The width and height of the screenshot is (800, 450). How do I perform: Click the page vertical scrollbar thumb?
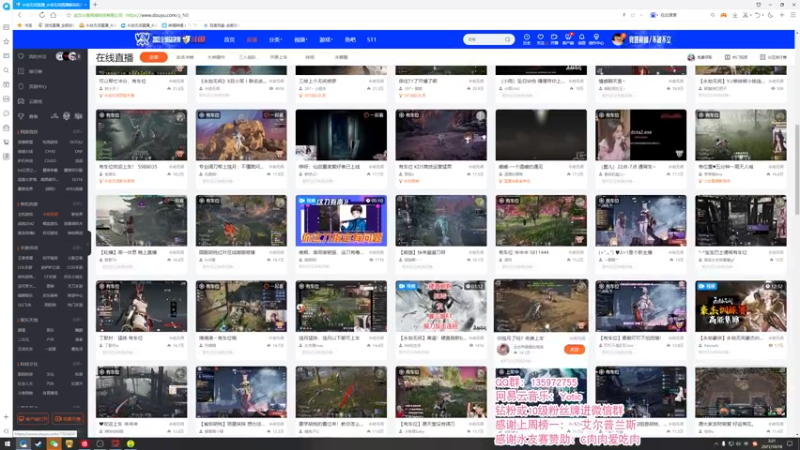click(x=797, y=168)
